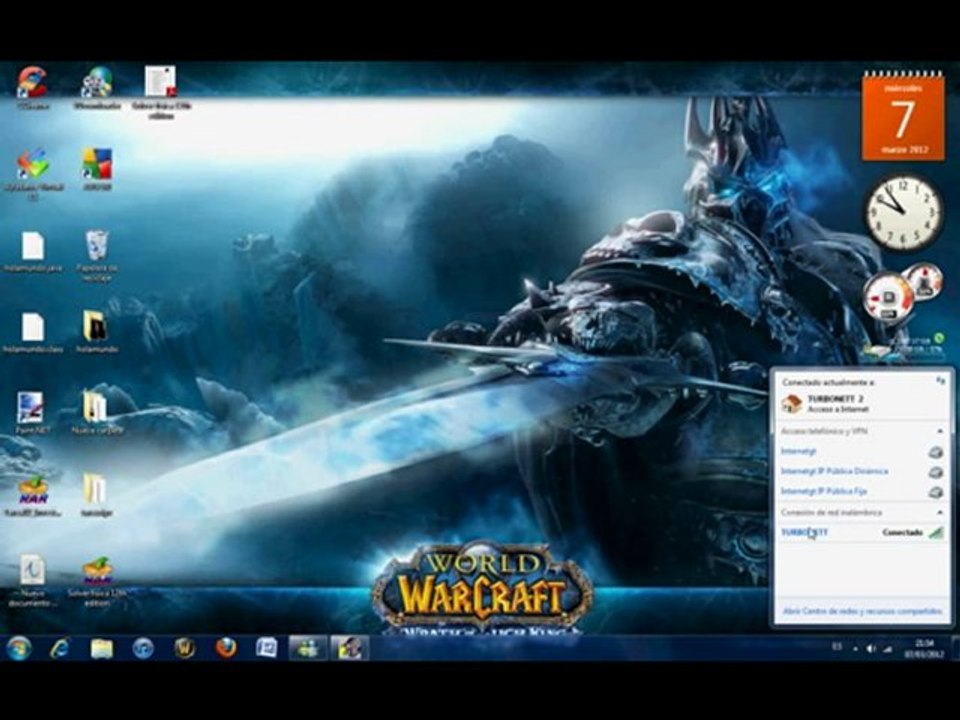960x720 pixels.
Task: Click the TURBONETT 2 house network icon
Action: click(792, 403)
